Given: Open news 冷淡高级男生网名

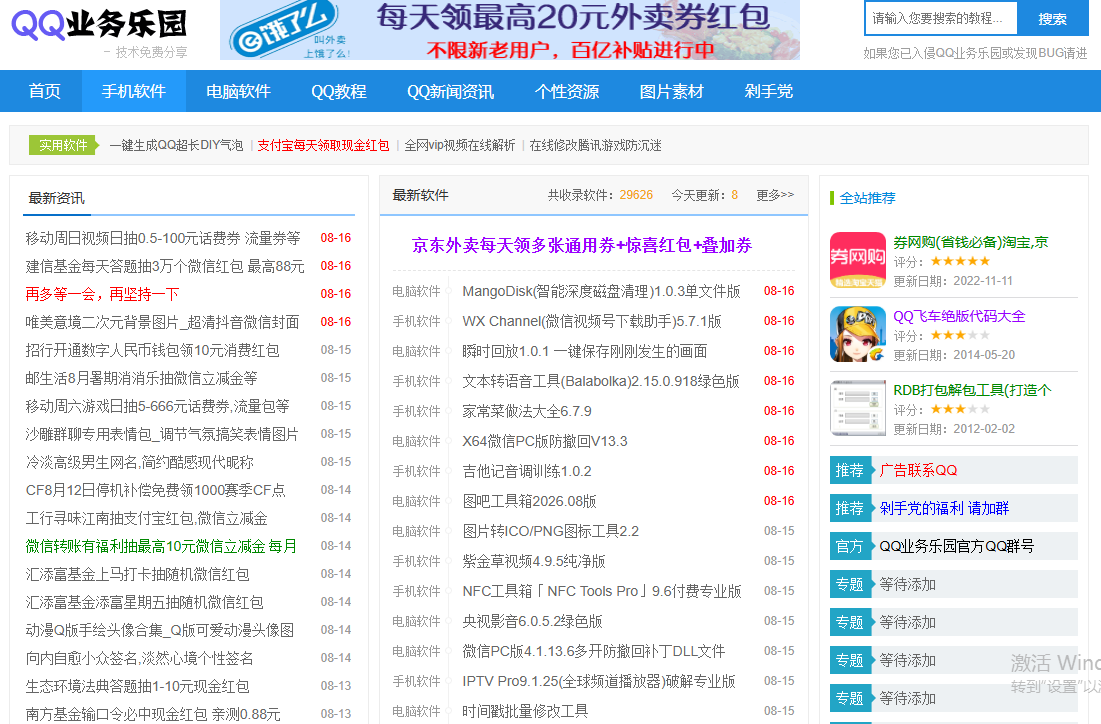Looking at the screenshot, I should (x=140, y=463).
